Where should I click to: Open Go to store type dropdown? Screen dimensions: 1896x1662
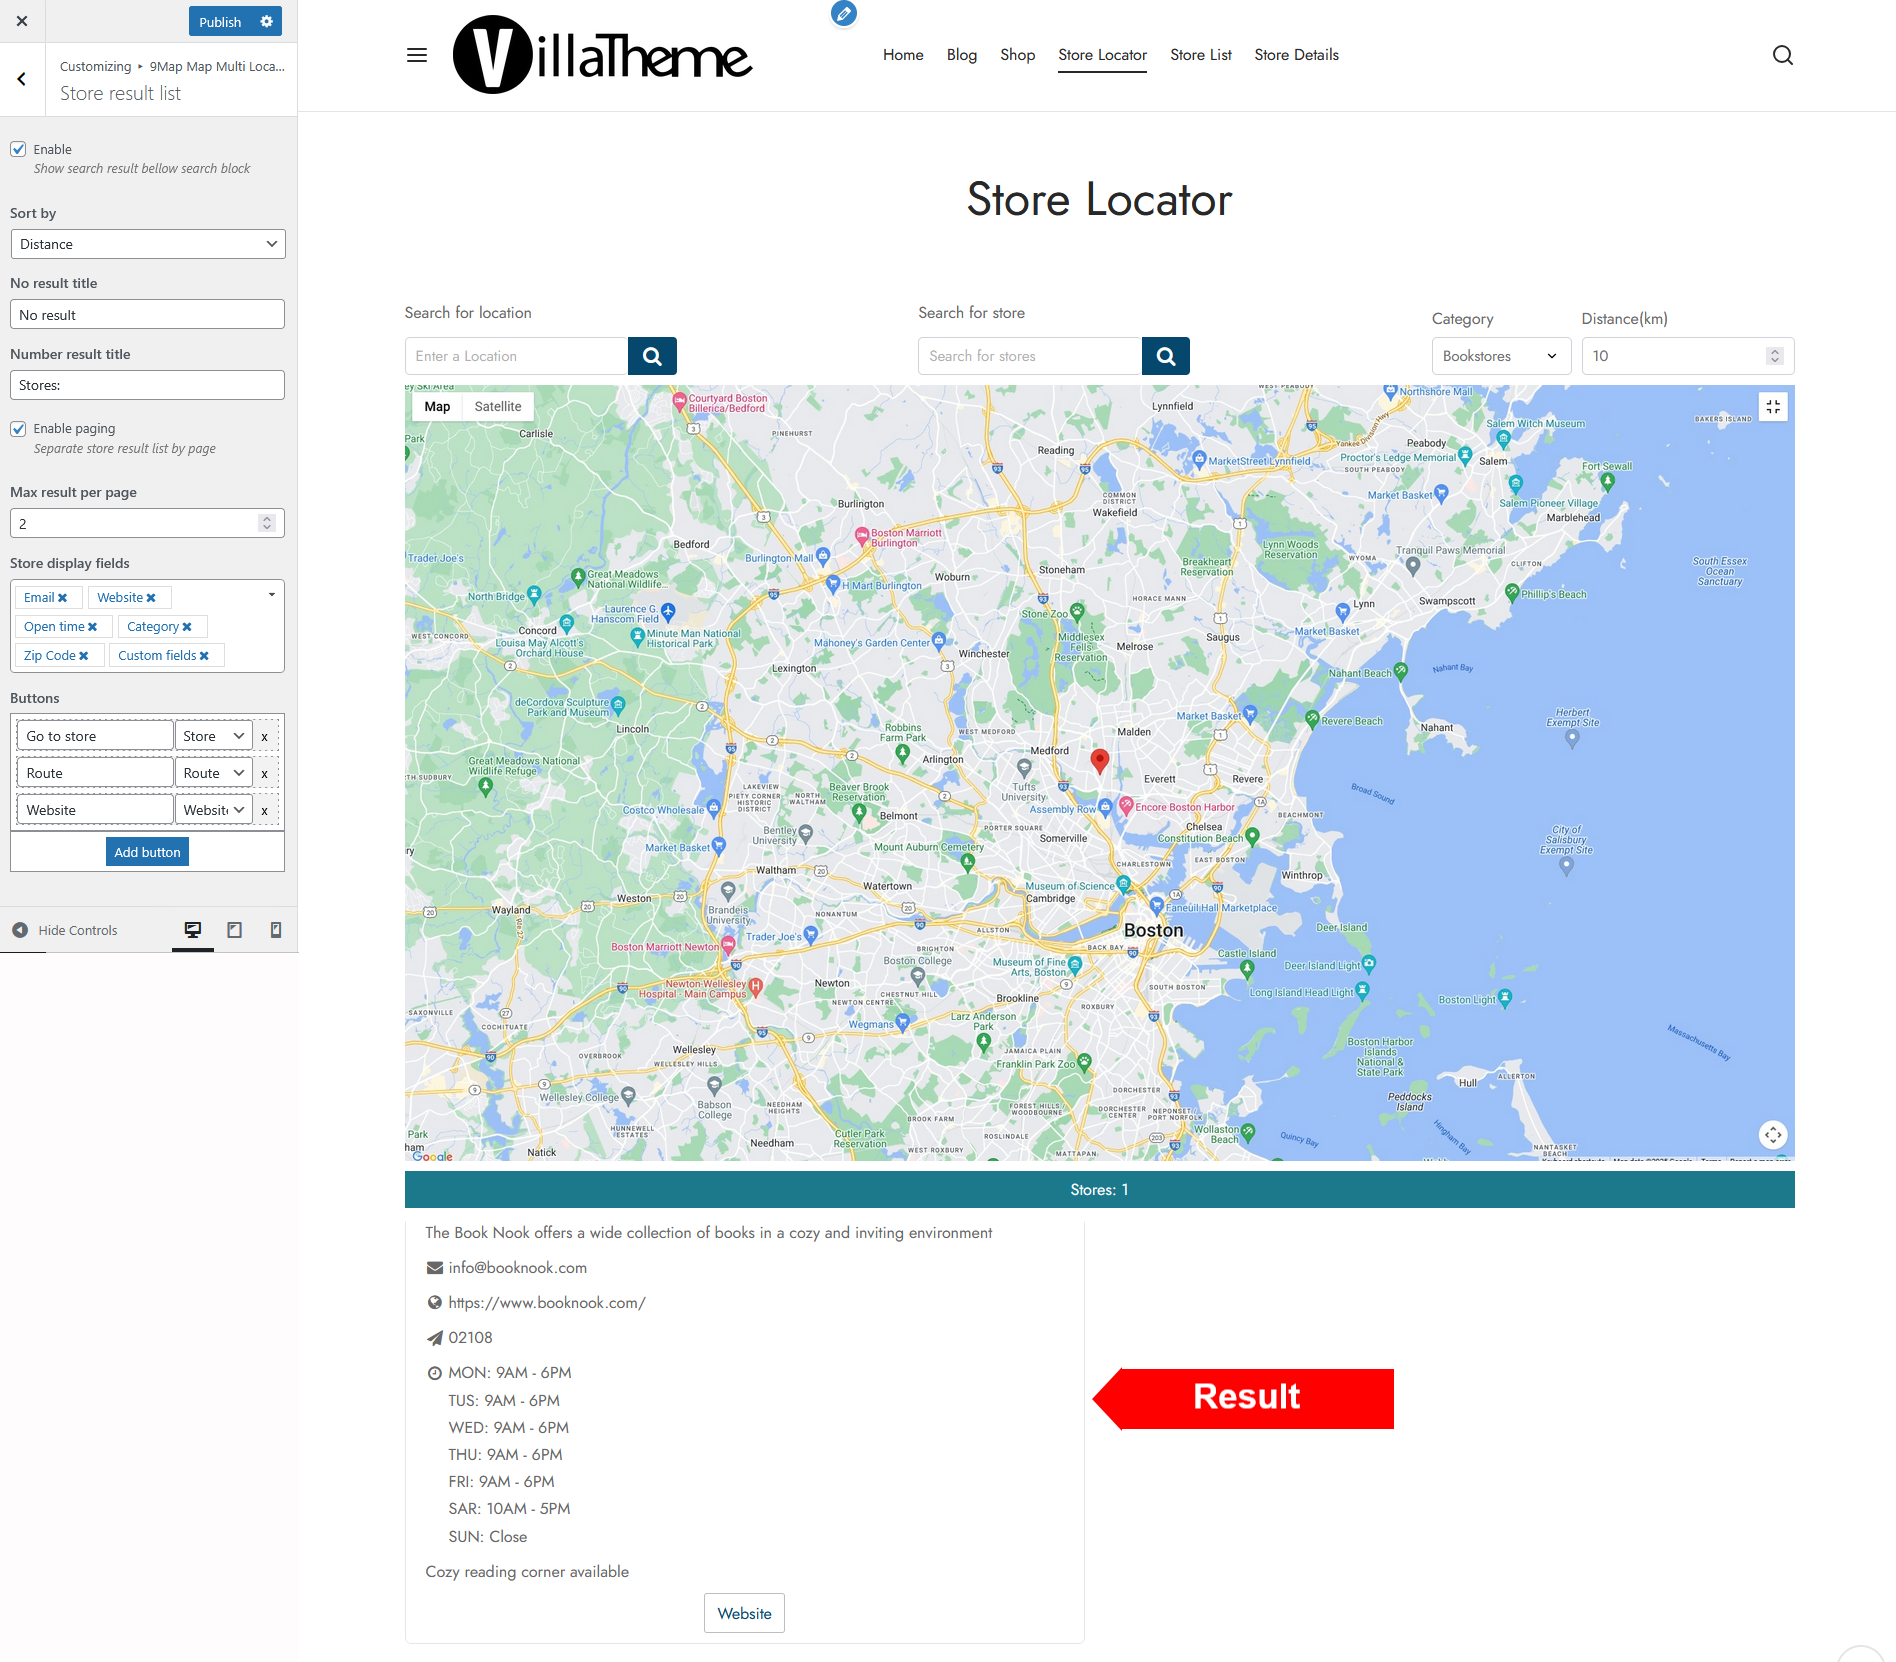coord(214,736)
